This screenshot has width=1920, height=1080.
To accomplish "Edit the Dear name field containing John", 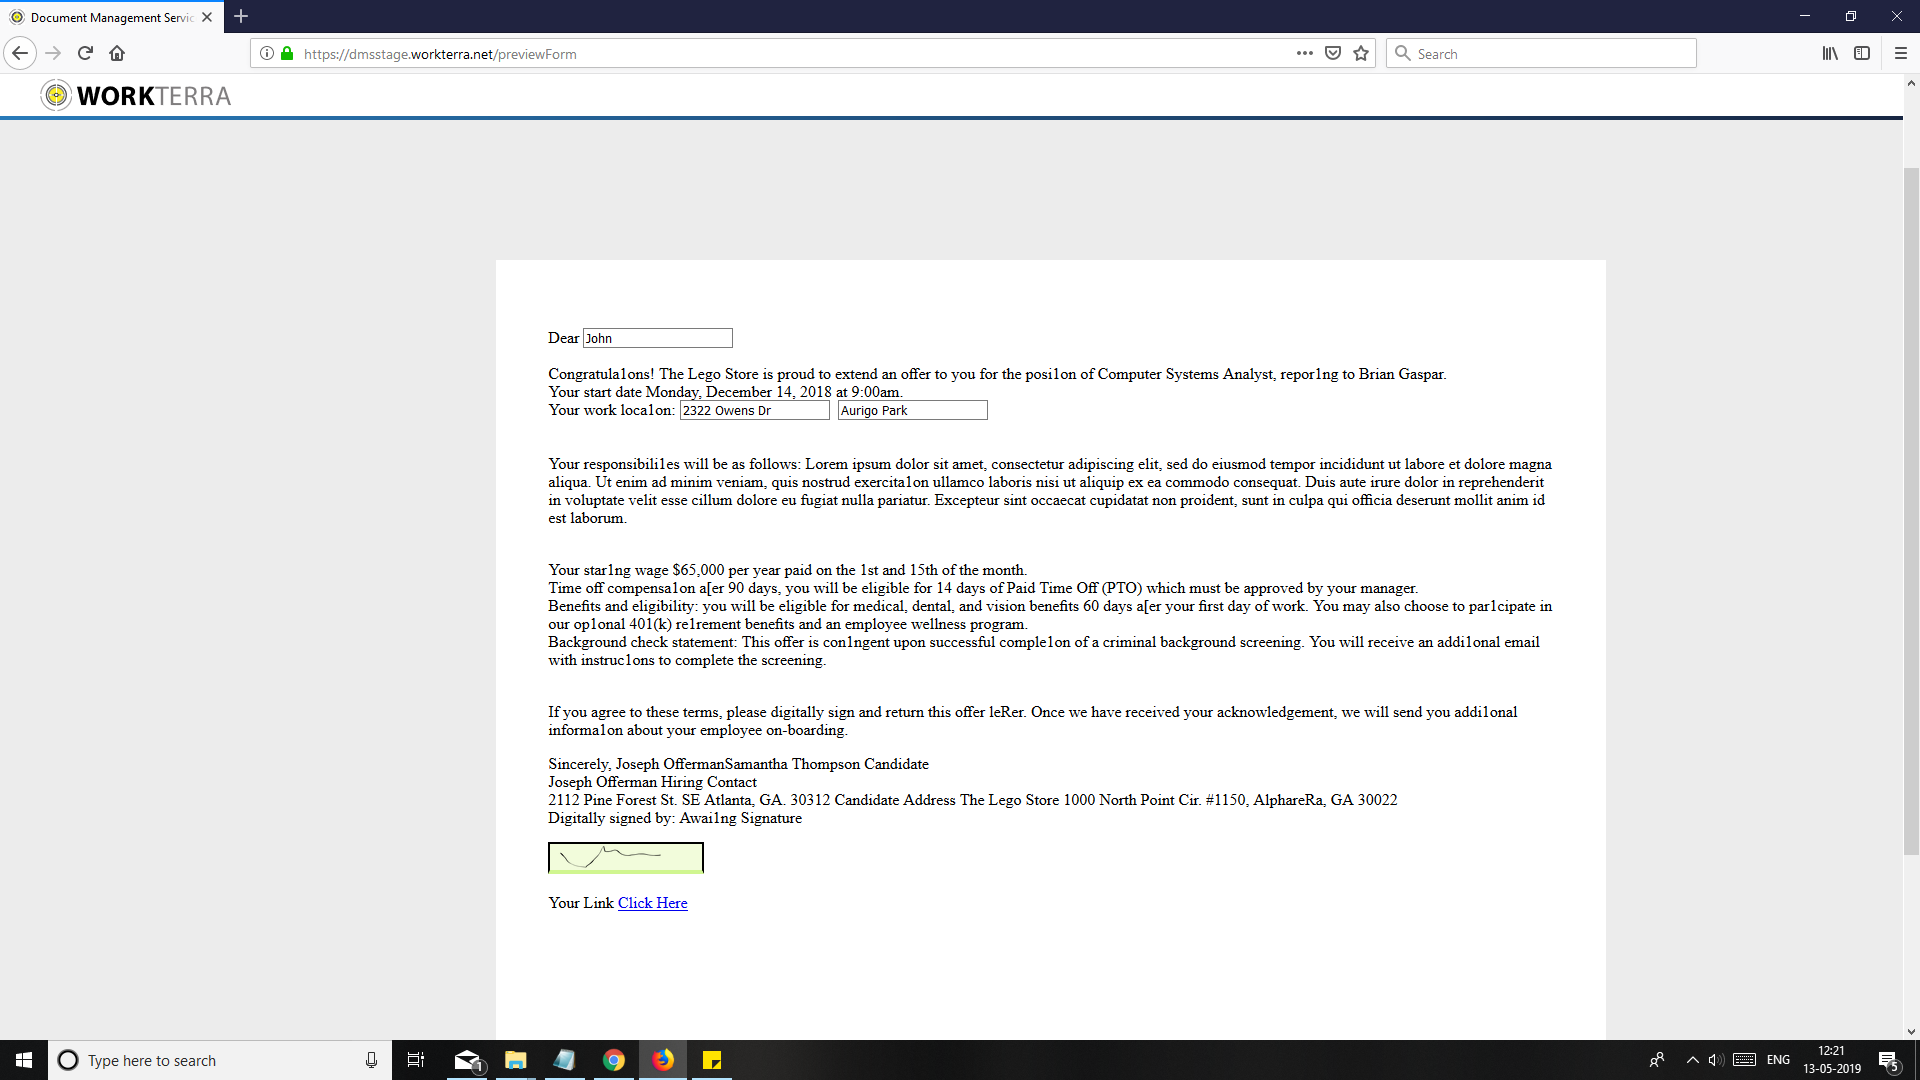I will tap(658, 338).
